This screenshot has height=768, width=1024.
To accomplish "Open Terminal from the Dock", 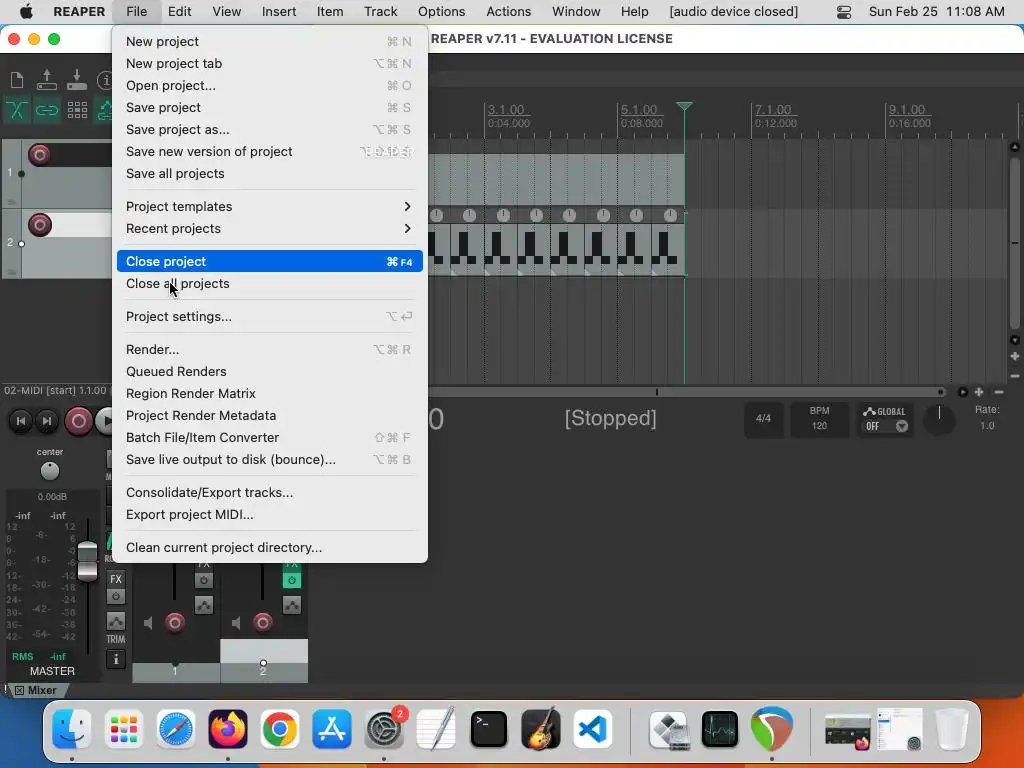I will [488, 729].
